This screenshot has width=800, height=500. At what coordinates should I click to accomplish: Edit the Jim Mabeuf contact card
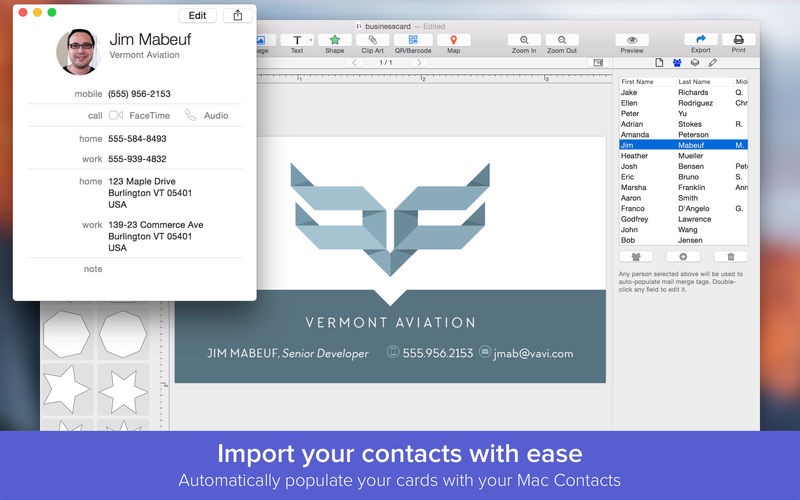coord(197,15)
